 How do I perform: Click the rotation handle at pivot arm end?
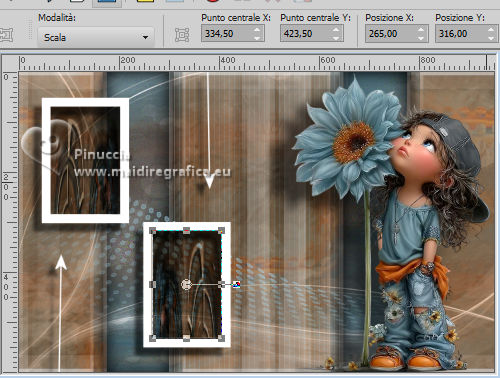point(236,284)
